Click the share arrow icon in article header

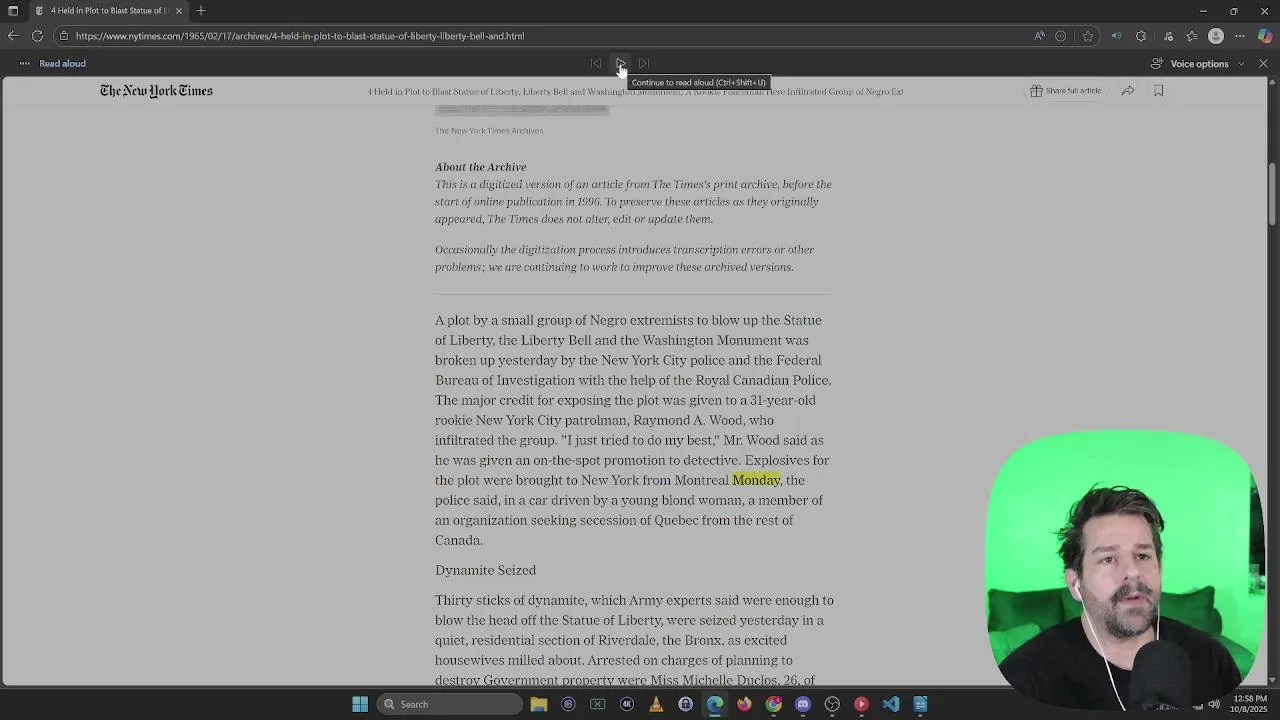[x=1128, y=91]
